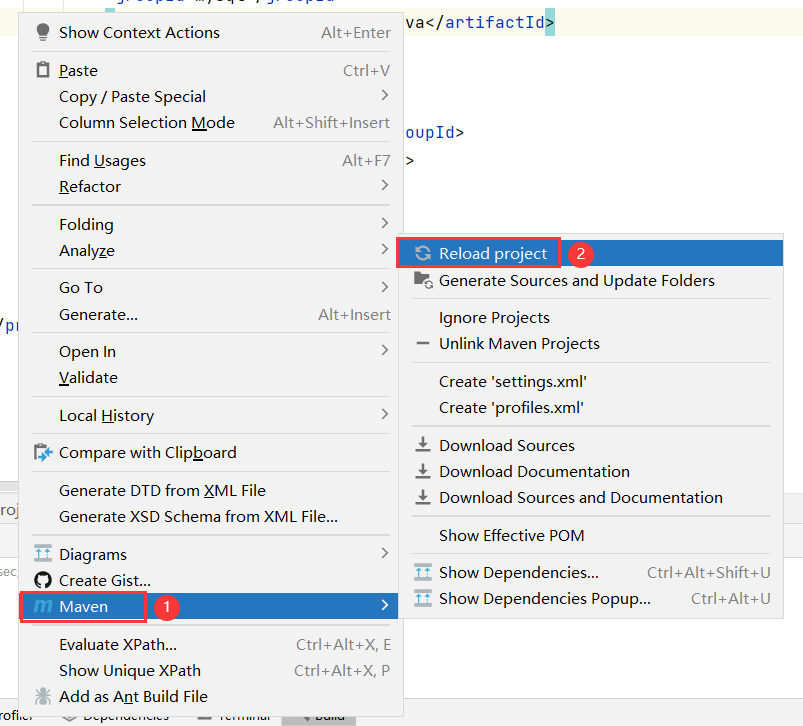Click the lightbulb icon for context actions
The width and height of the screenshot is (803, 726).
click(43, 32)
